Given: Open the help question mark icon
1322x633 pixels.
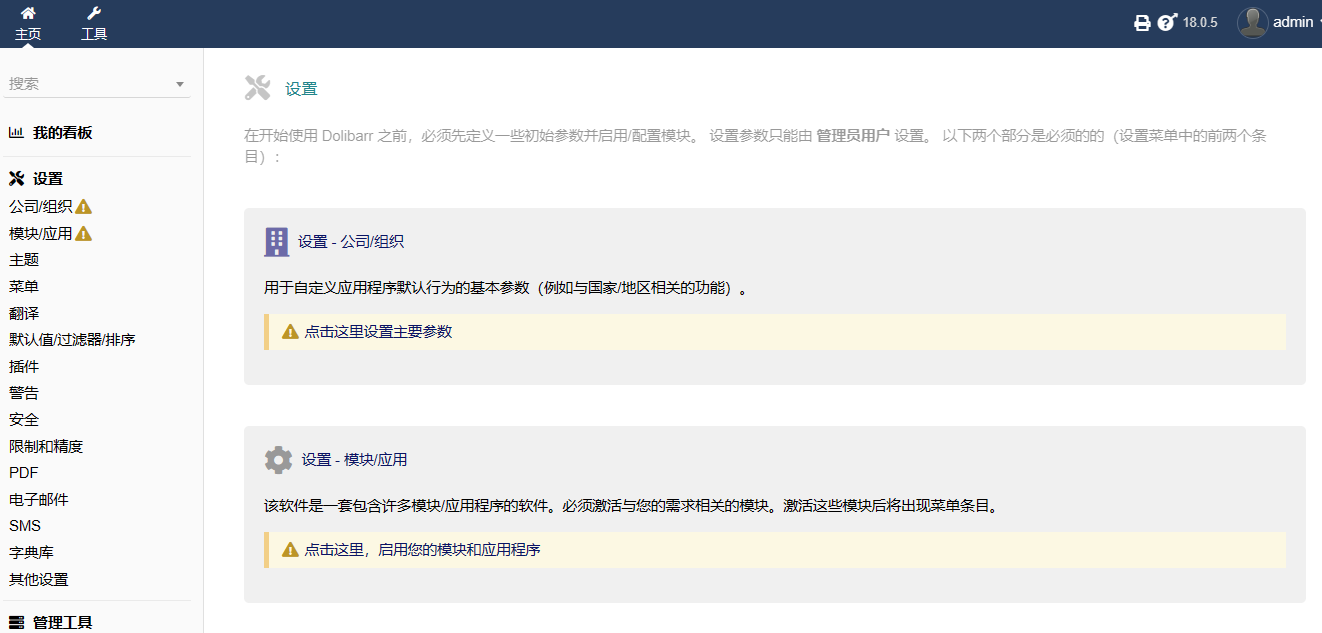Looking at the screenshot, I should [x=1166, y=23].
